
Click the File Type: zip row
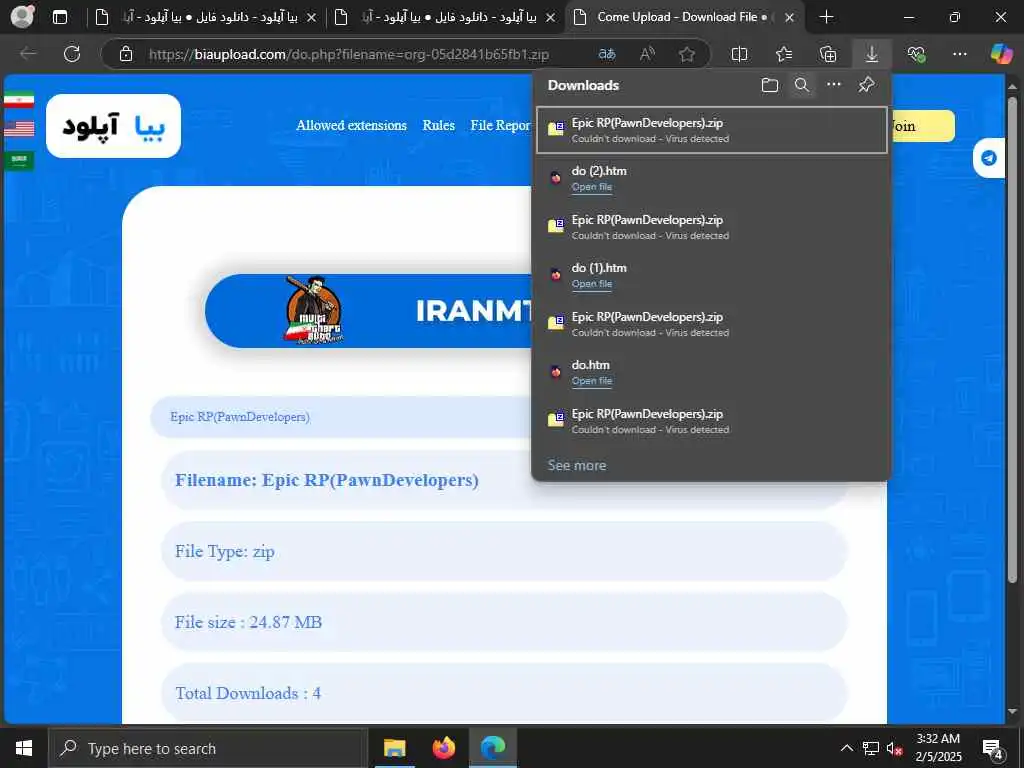coord(504,551)
